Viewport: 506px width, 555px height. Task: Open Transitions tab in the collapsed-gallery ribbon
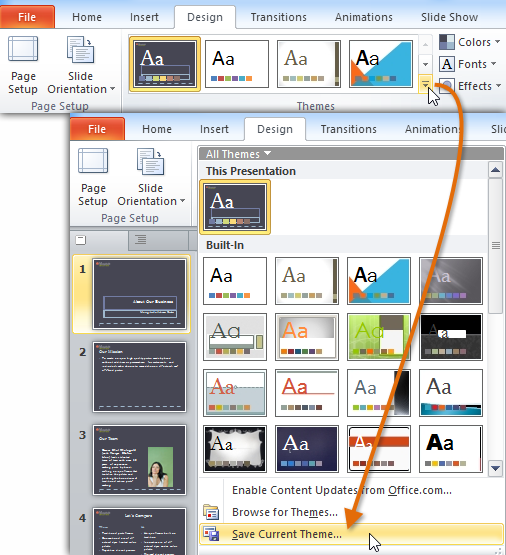pos(278,17)
